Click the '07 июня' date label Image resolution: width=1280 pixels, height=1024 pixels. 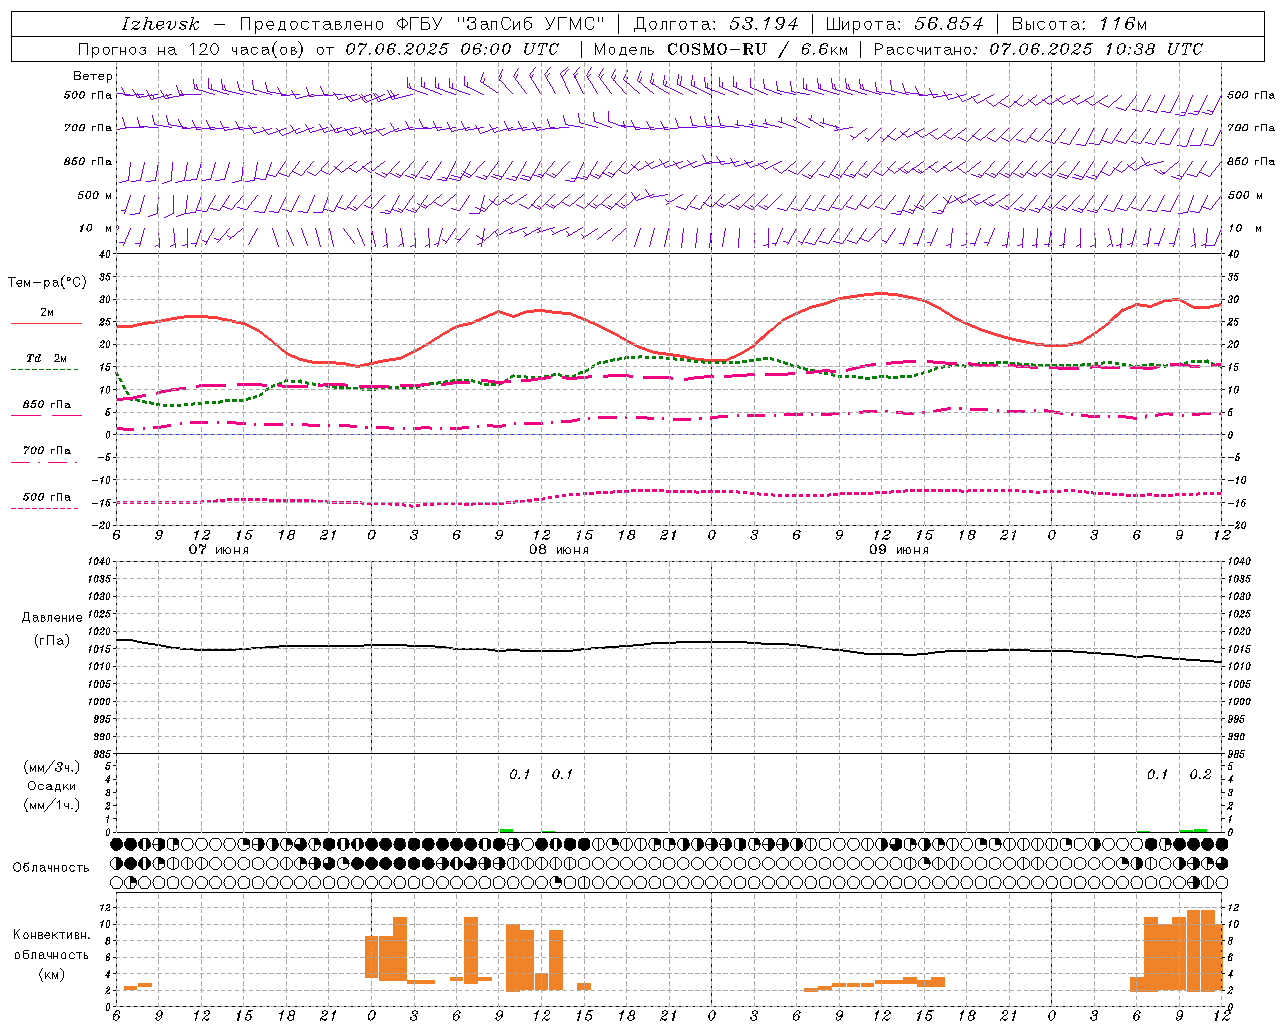[219, 550]
